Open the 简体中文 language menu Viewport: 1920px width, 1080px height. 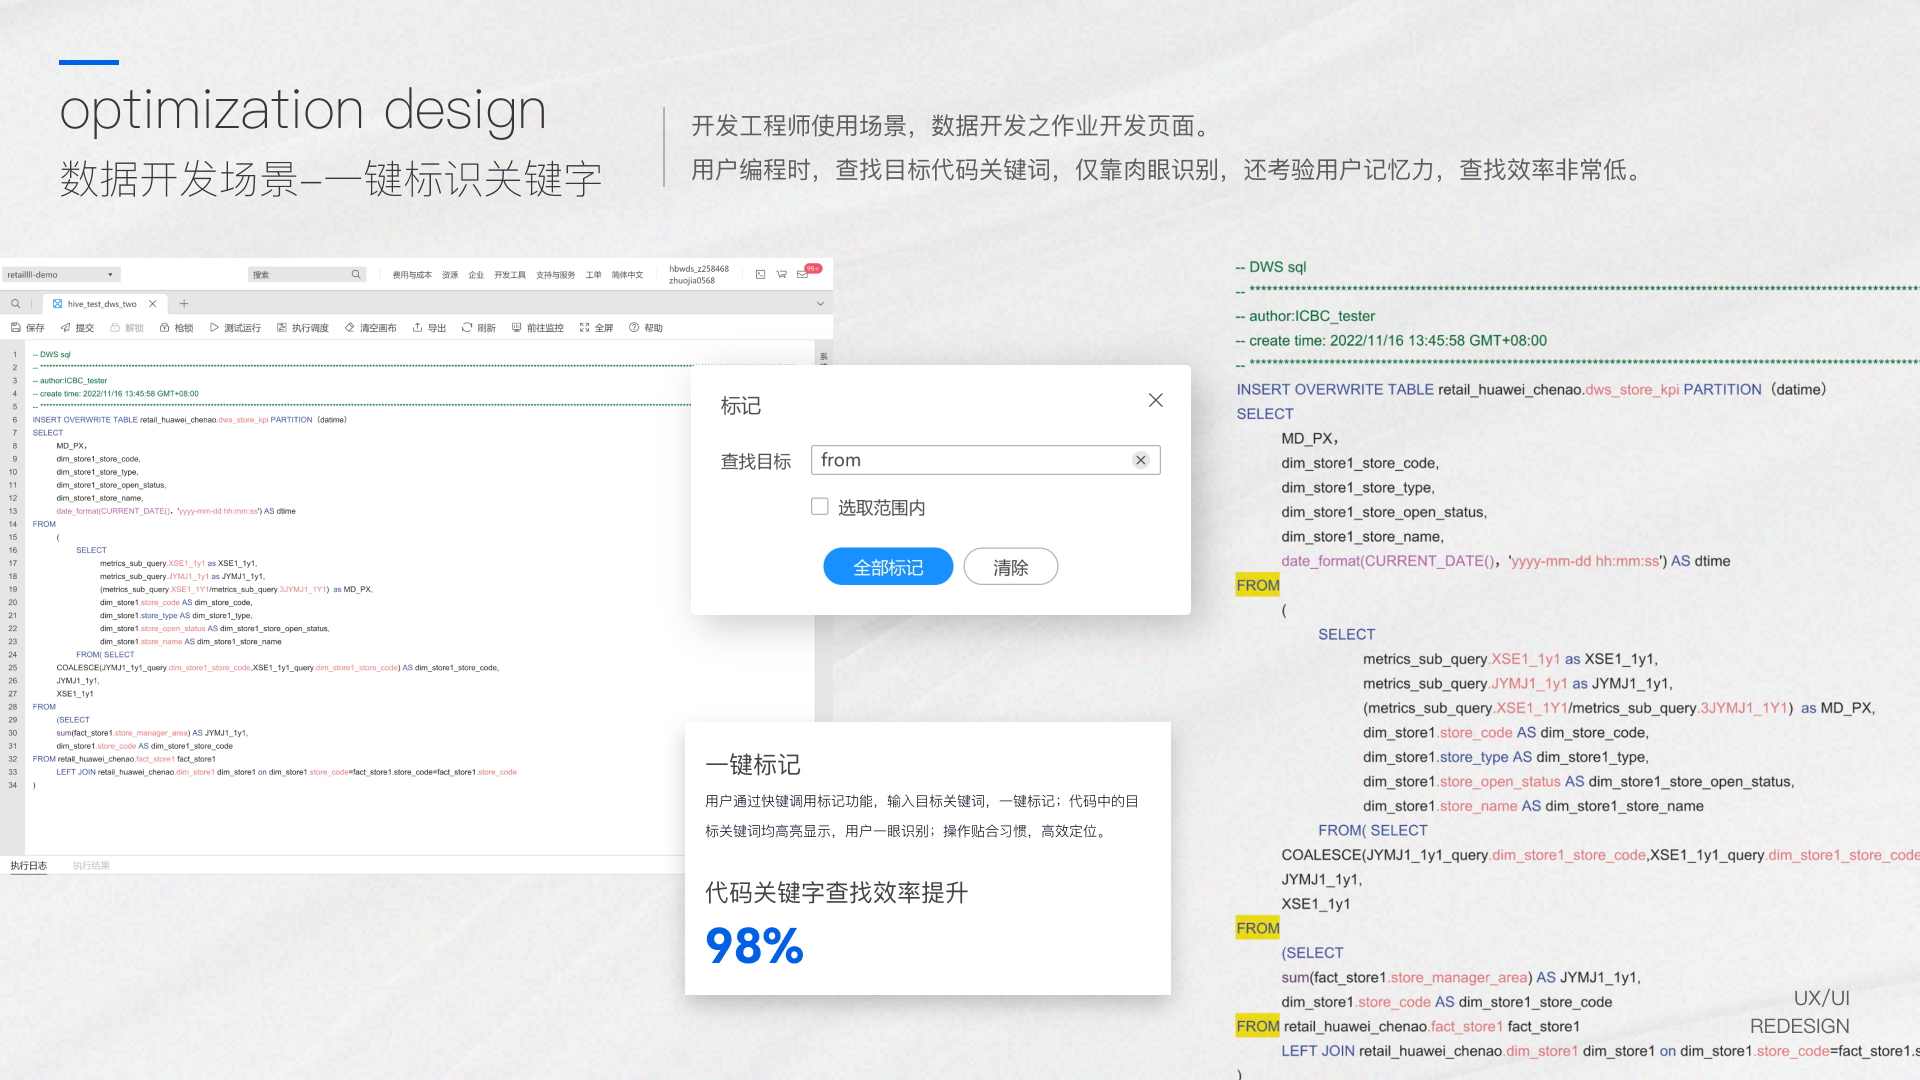pyautogui.click(x=627, y=275)
